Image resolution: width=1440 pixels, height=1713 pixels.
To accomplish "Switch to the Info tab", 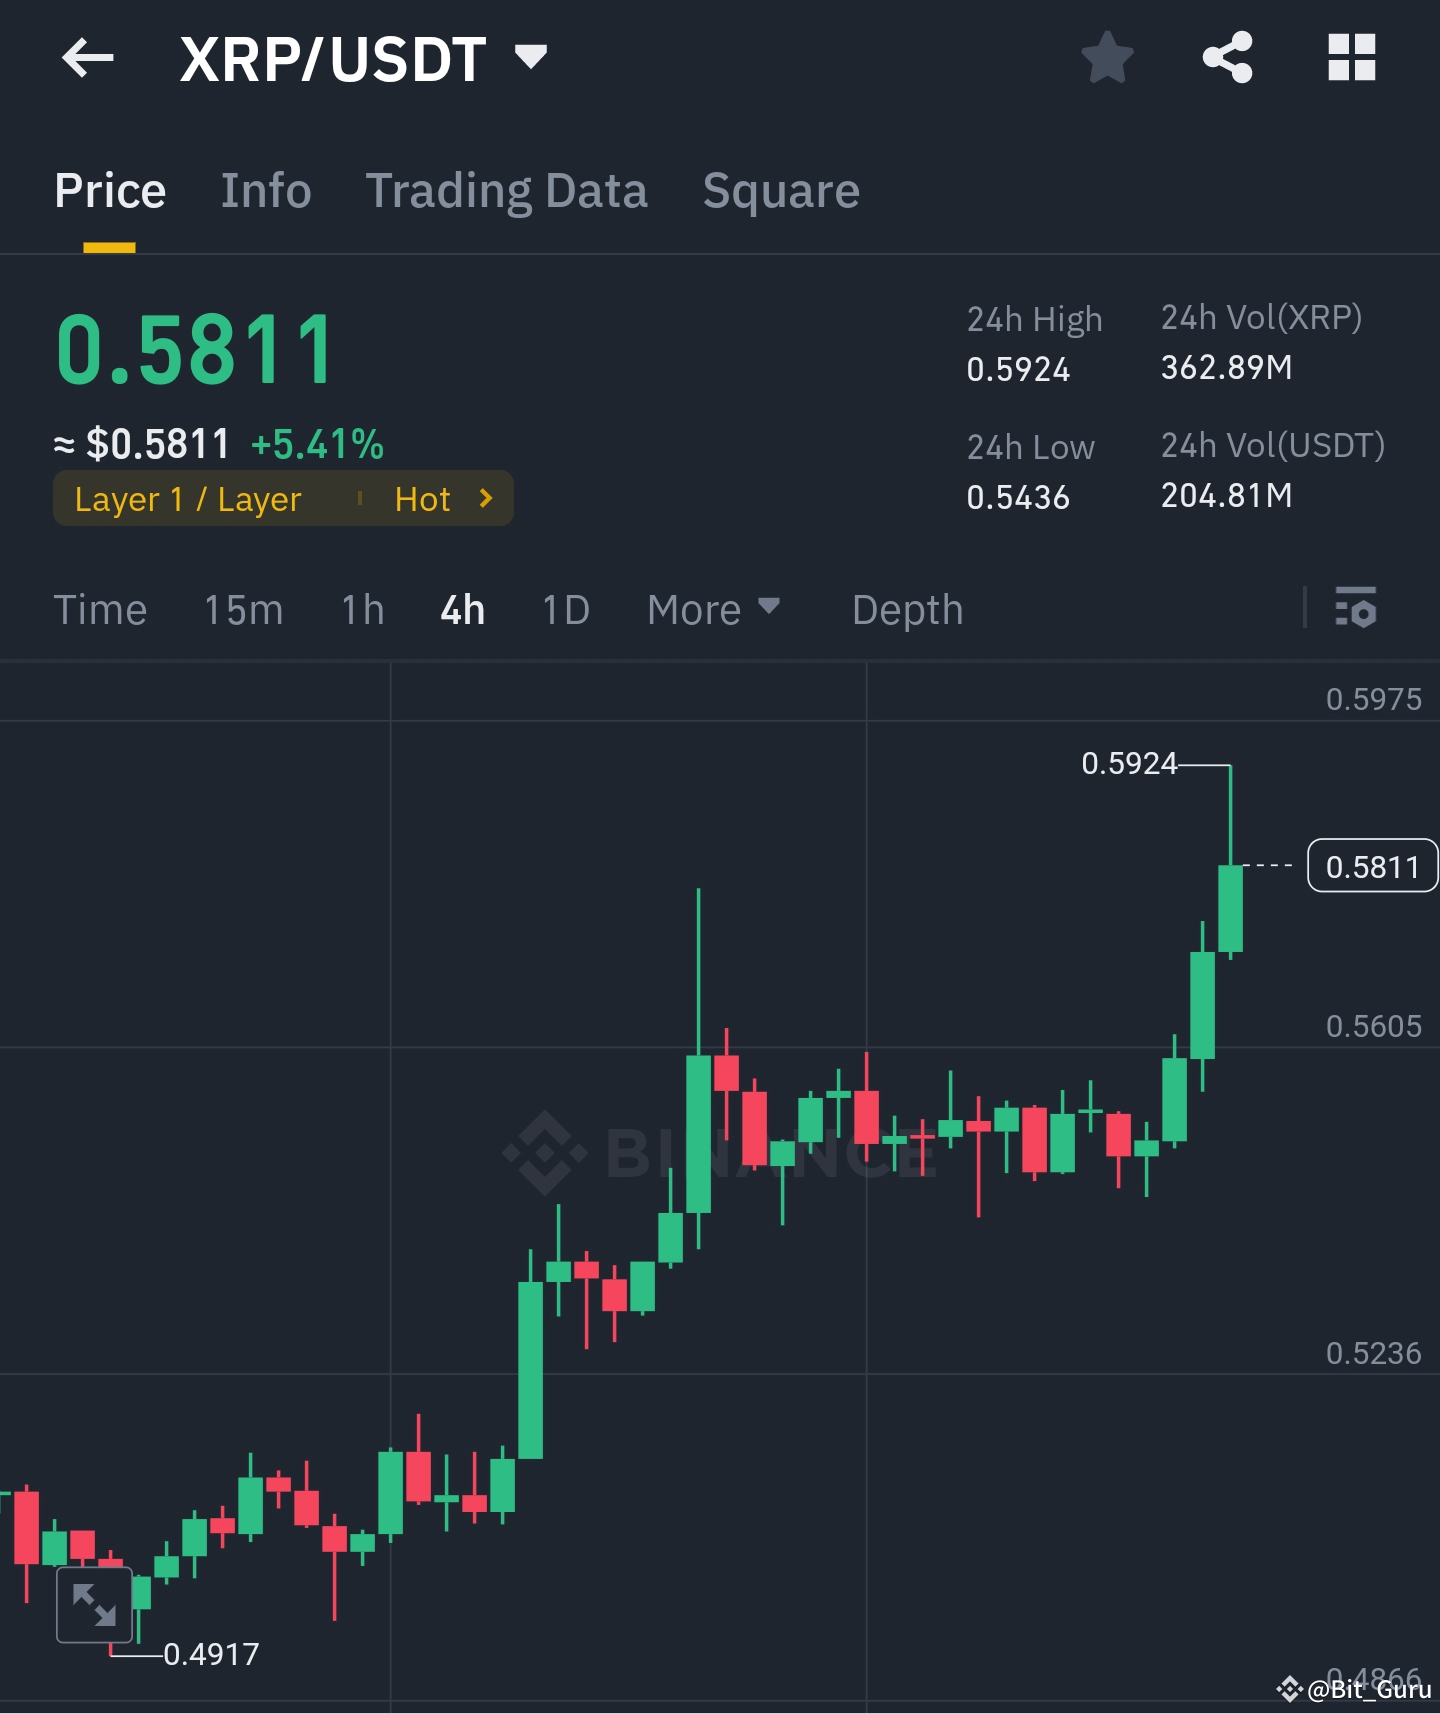I will 266,190.
